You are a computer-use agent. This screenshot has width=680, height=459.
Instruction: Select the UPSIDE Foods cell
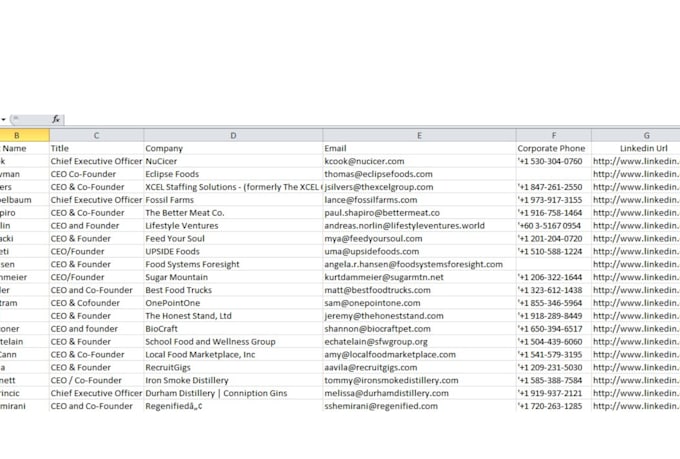click(233, 252)
